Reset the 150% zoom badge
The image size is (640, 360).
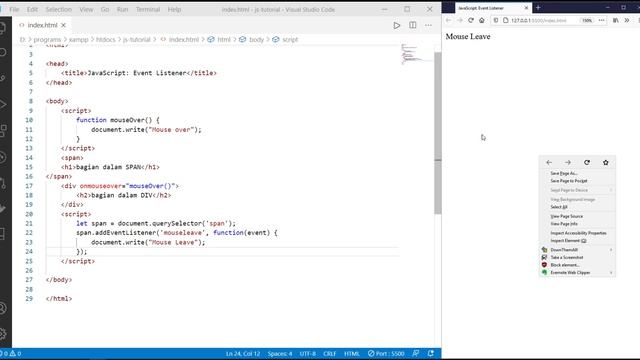[587, 20]
